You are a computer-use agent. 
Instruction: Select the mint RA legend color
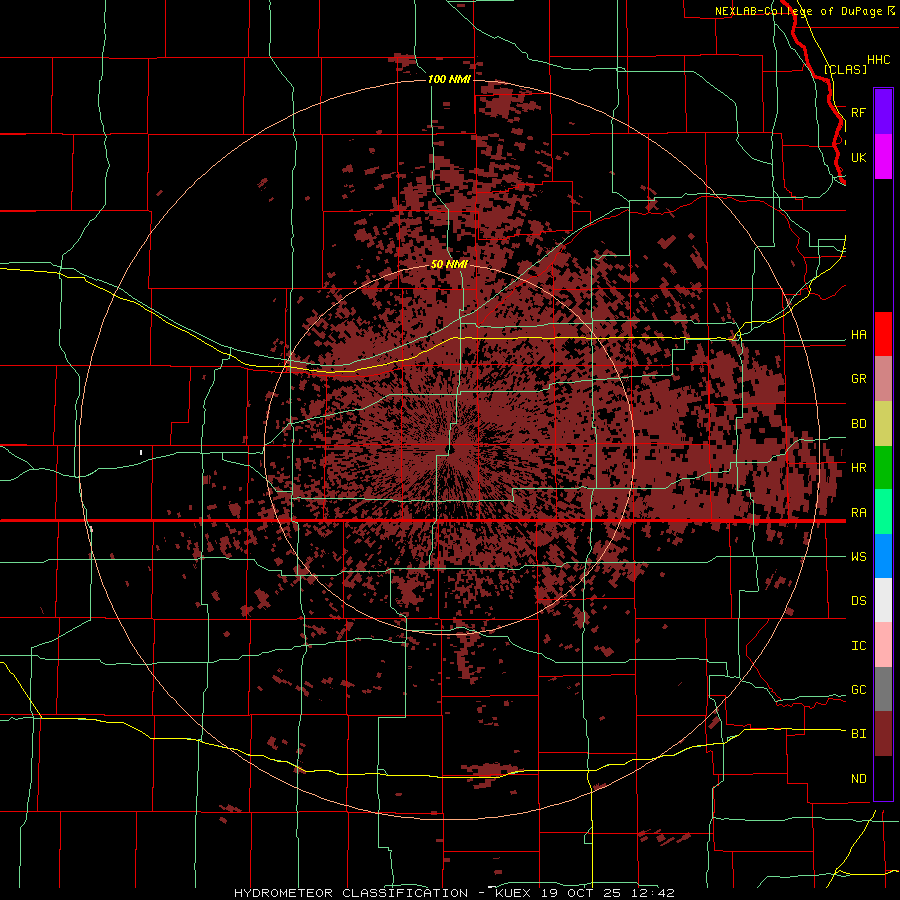coord(883,512)
